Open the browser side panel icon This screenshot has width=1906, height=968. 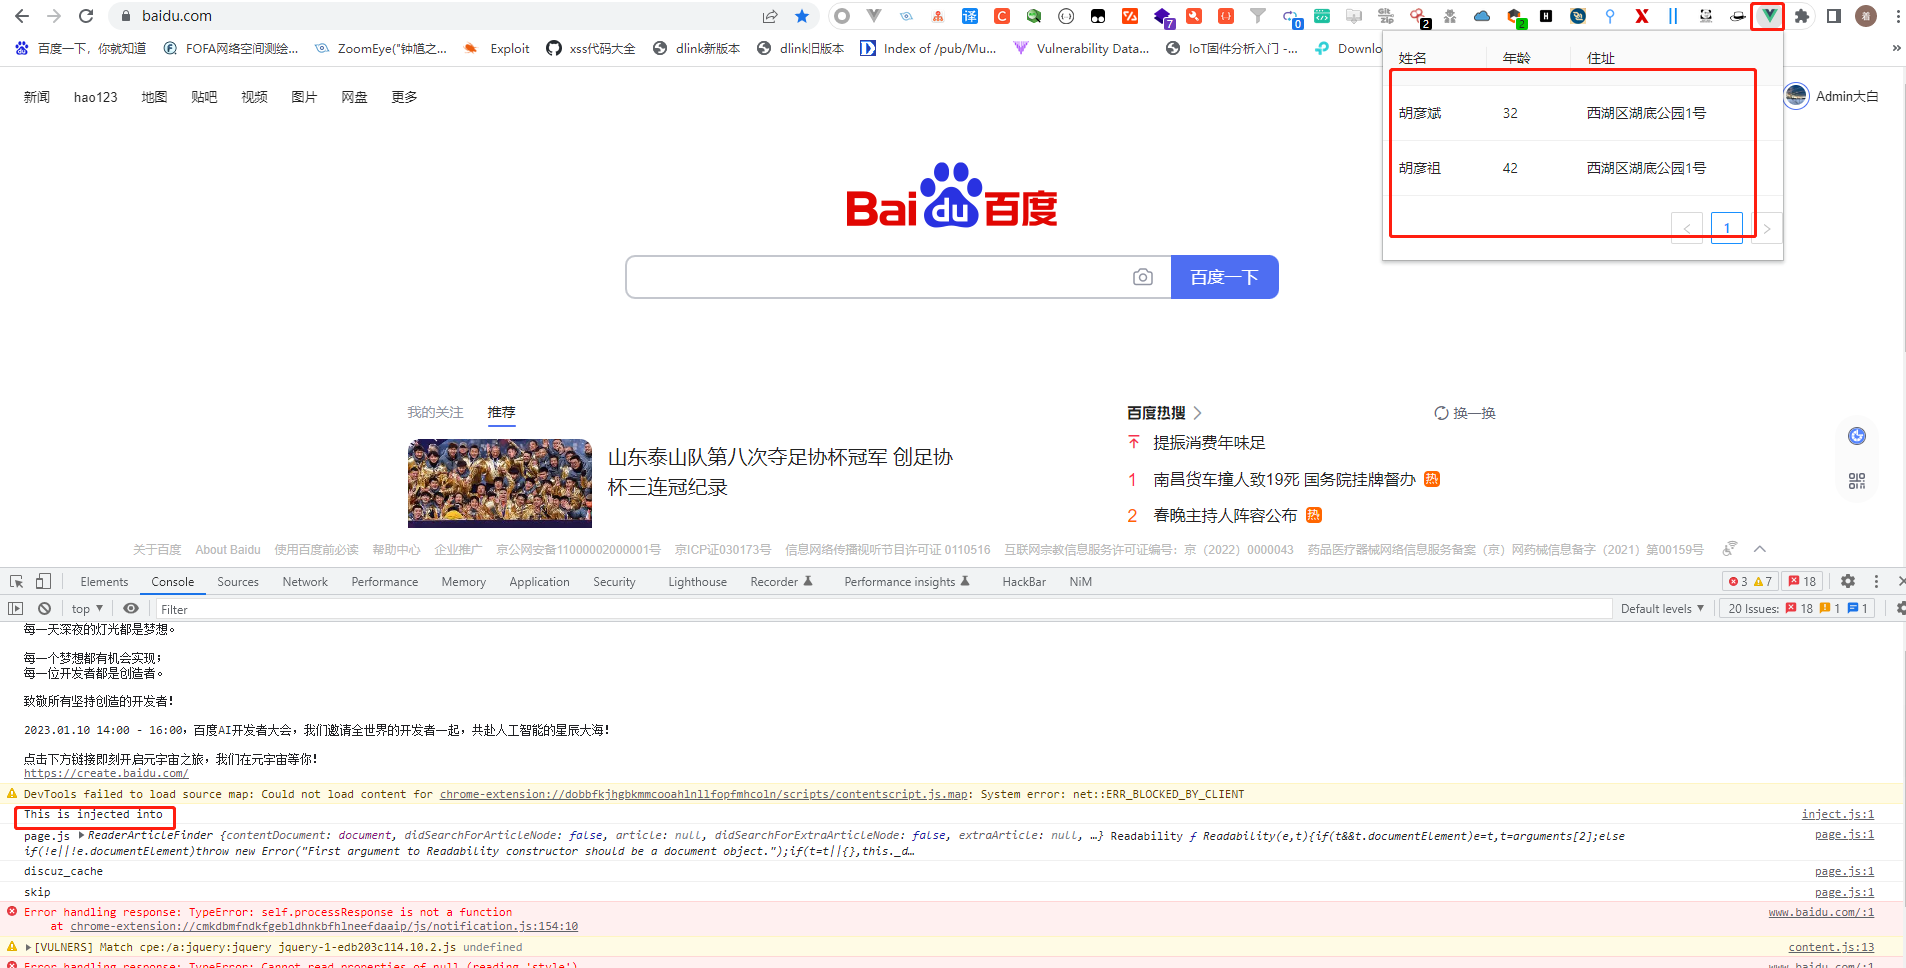tap(1834, 16)
